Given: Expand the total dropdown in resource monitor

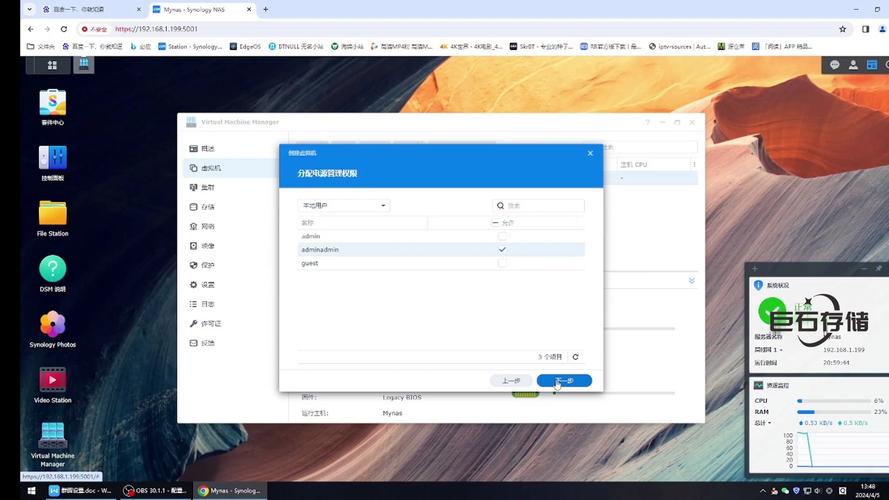Looking at the screenshot, I should click(x=765, y=422).
